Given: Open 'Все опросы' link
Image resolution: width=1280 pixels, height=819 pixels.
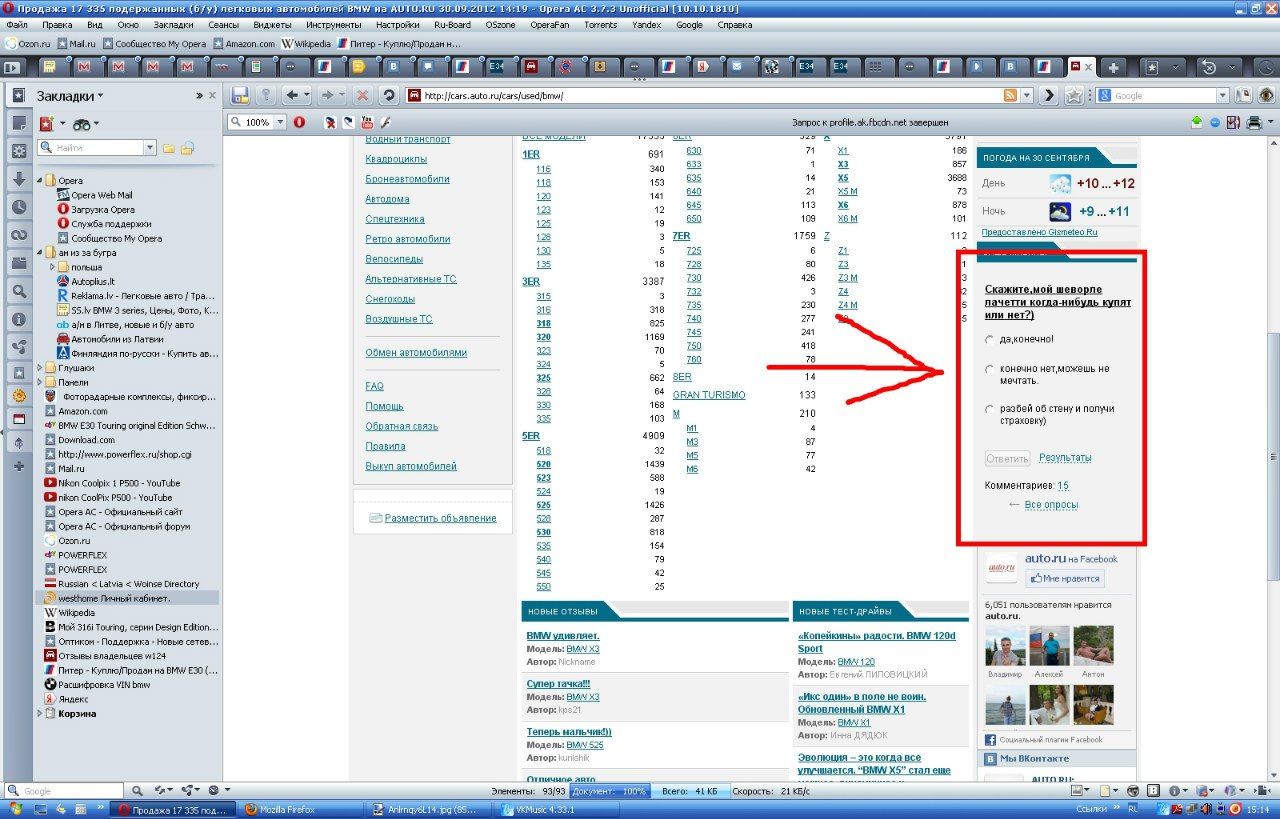Looking at the screenshot, I should click(1051, 505).
